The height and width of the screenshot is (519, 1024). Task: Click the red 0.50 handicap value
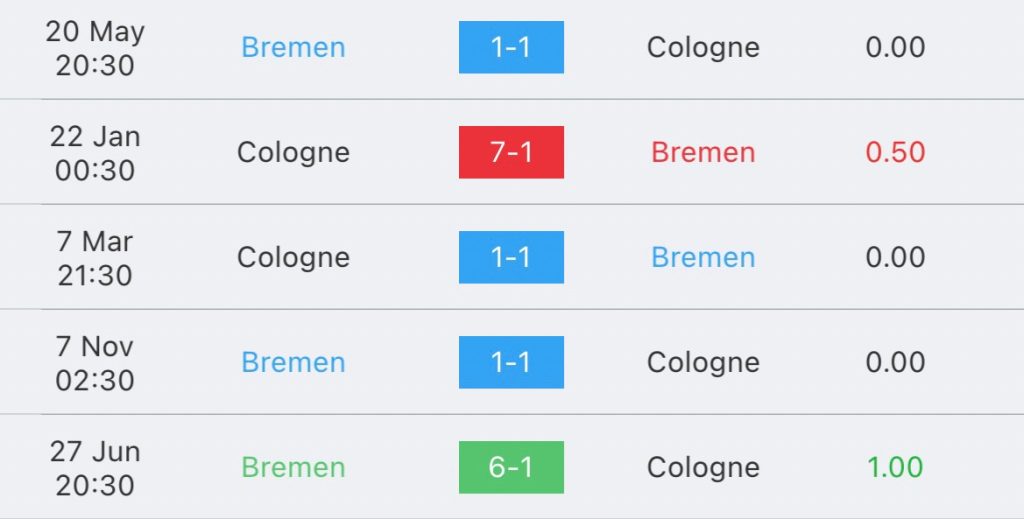pyautogui.click(x=895, y=152)
